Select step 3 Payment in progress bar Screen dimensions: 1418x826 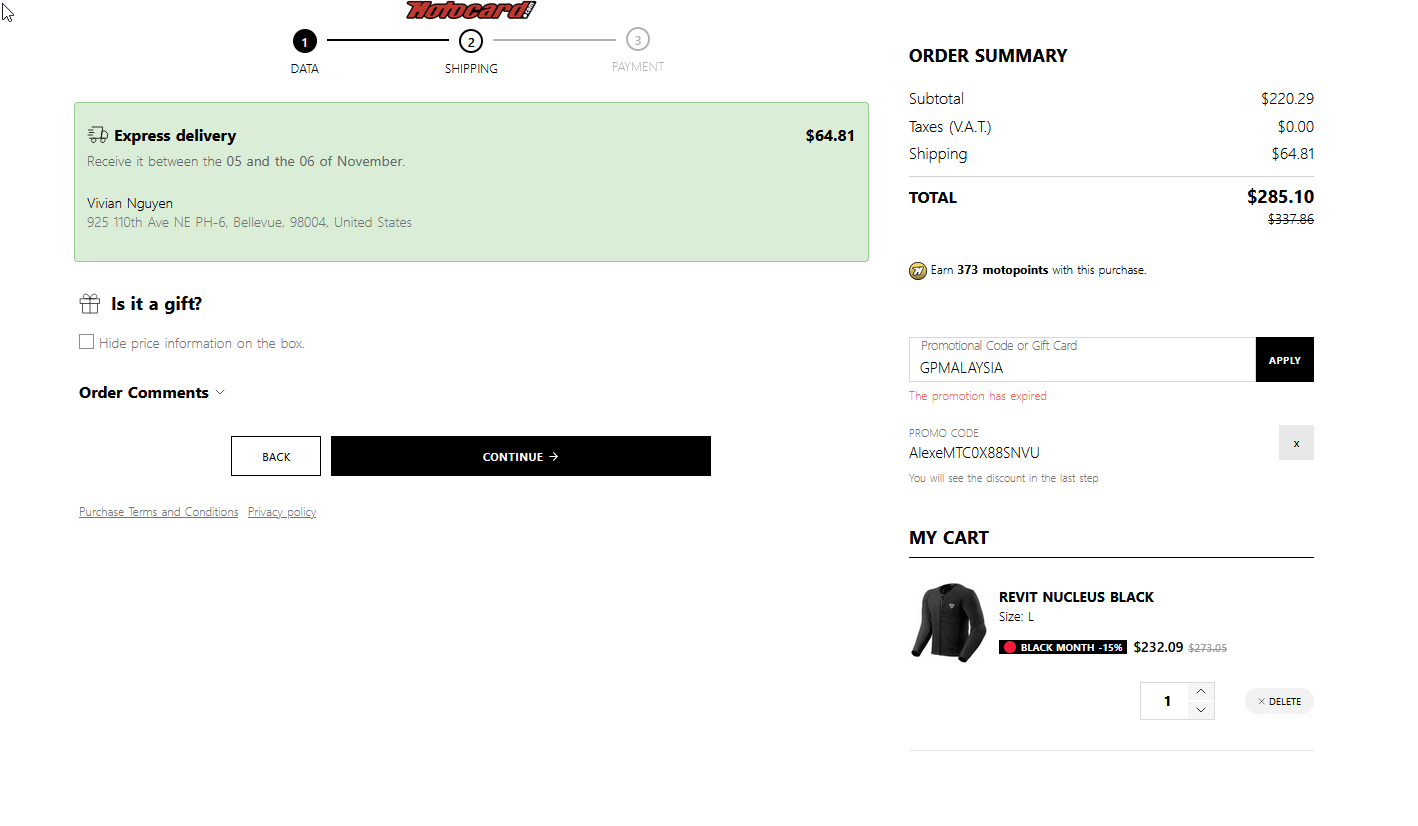click(638, 40)
